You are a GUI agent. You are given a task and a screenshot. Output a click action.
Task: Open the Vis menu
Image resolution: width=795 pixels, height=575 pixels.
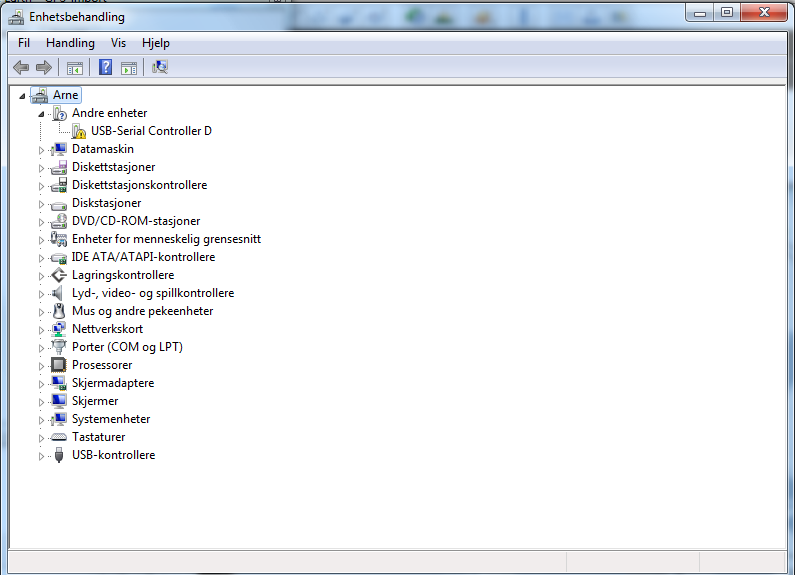click(x=118, y=43)
